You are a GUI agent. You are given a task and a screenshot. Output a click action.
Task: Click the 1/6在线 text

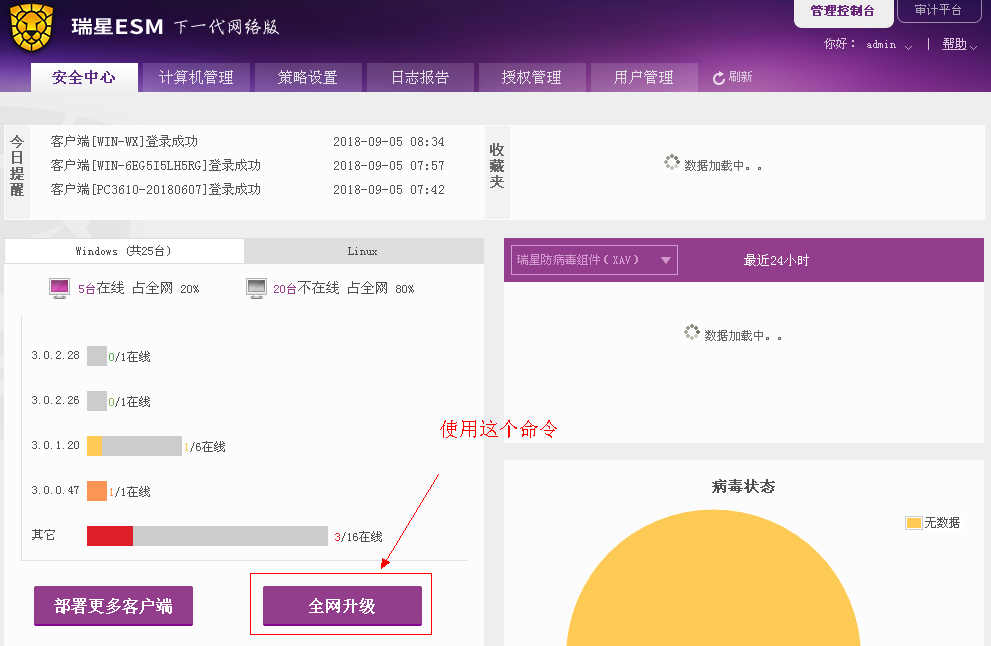point(205,447)
